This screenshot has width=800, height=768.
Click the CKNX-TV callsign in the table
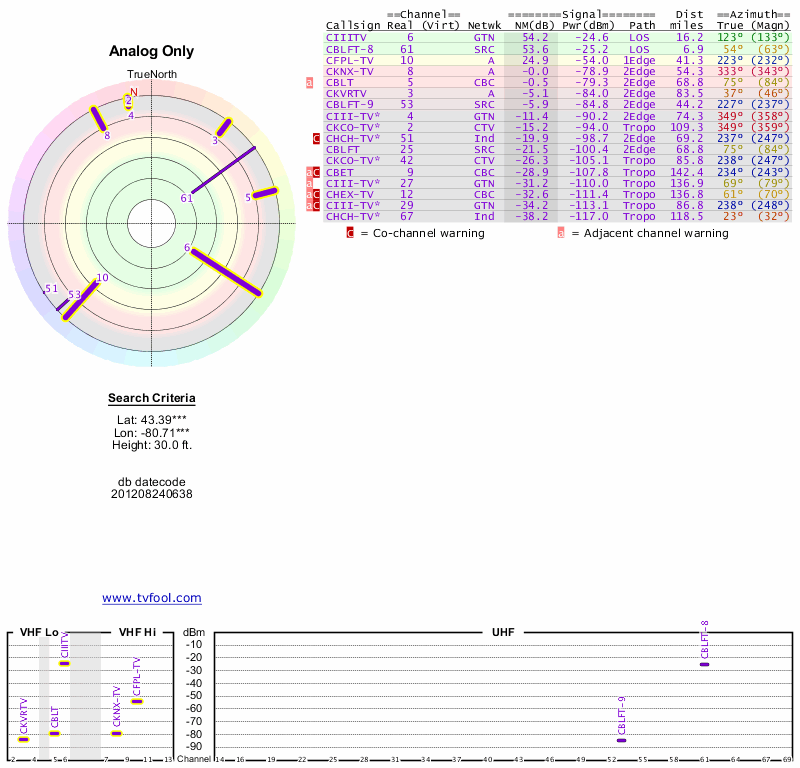349,72
